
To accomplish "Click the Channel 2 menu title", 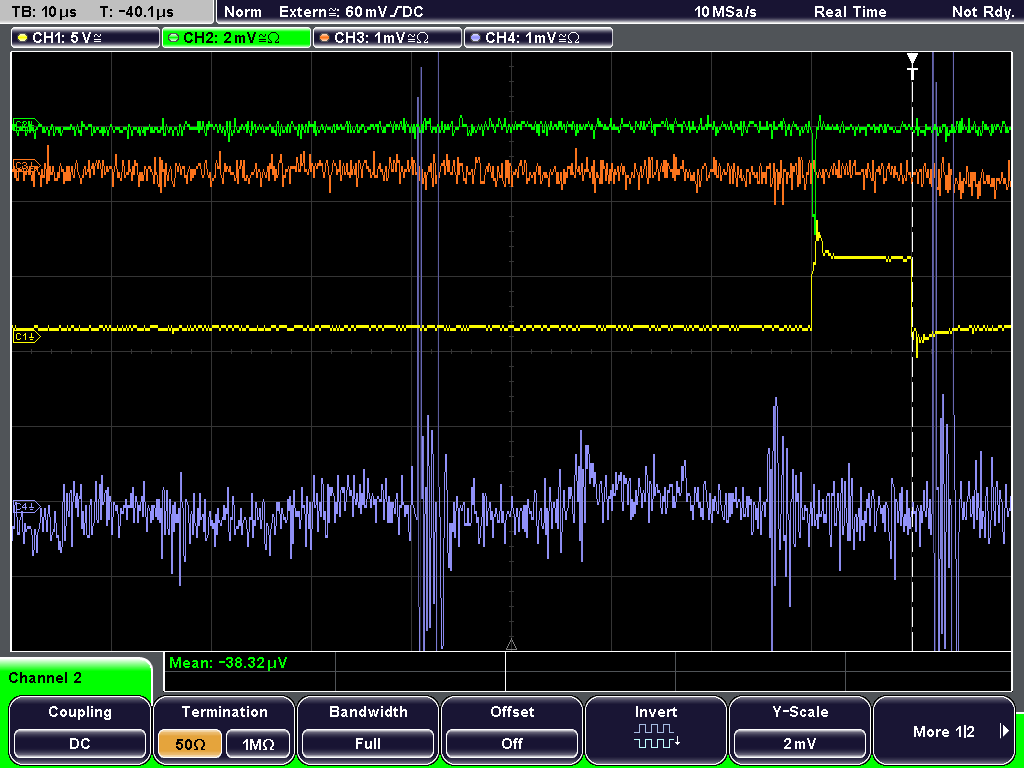I will point(45,678).
